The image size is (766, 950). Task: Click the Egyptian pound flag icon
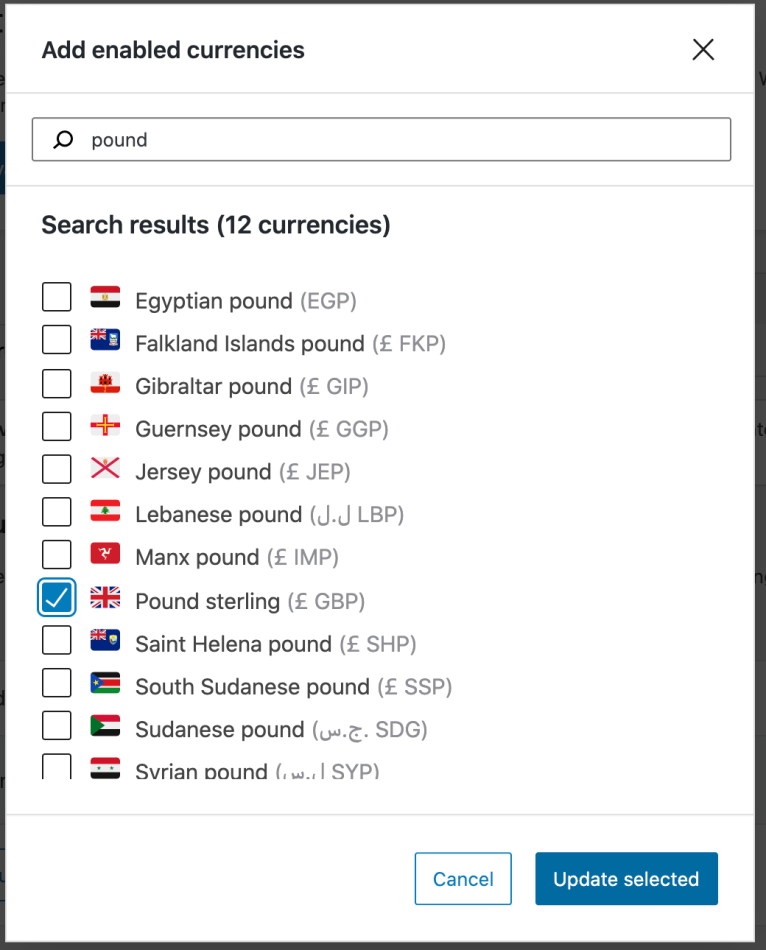pyautogui.click(x=105, y=297)
